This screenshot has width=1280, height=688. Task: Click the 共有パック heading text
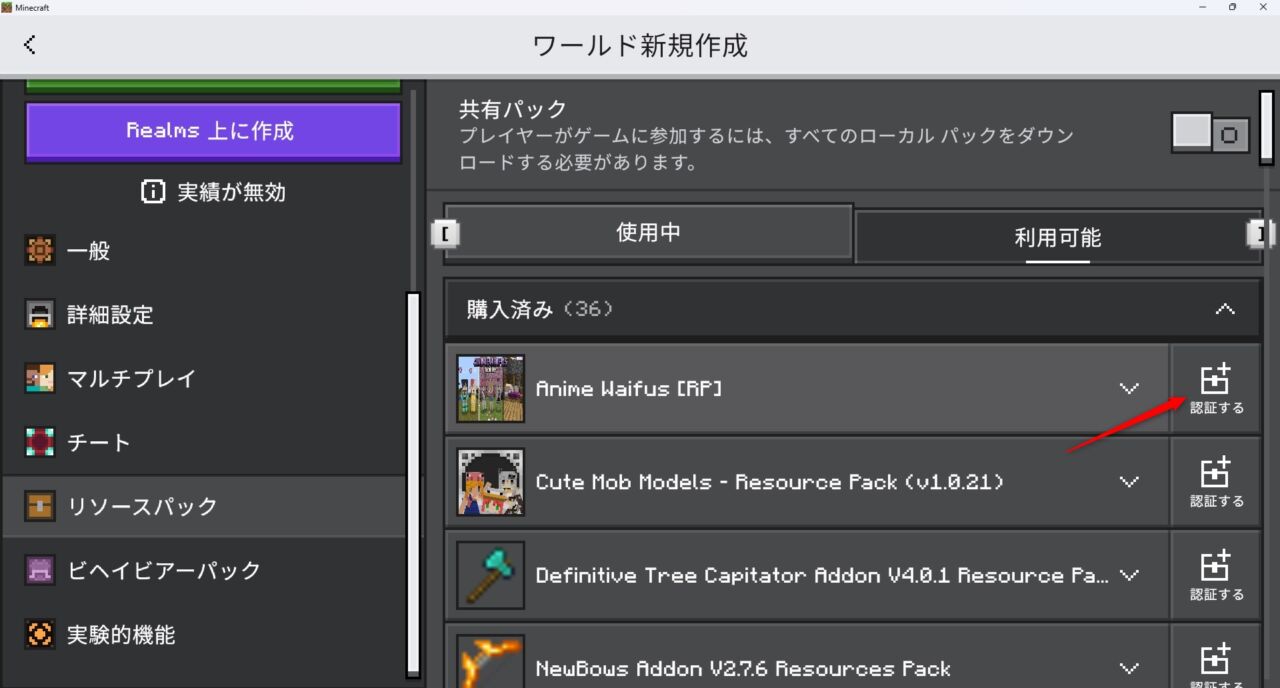513,109
